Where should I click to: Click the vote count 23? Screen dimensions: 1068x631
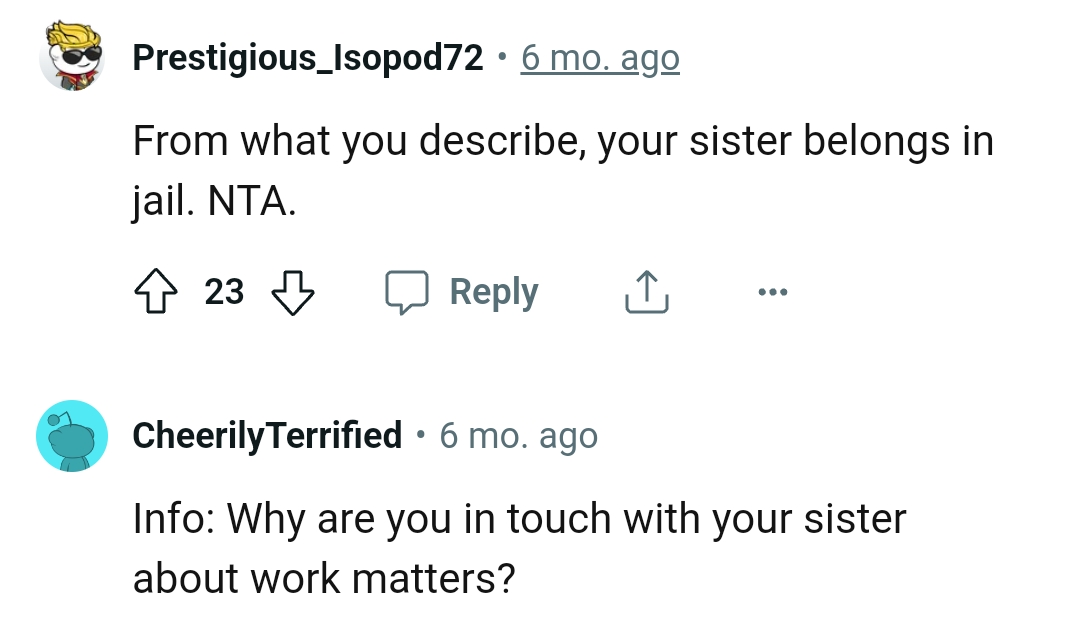pos(224,292)
